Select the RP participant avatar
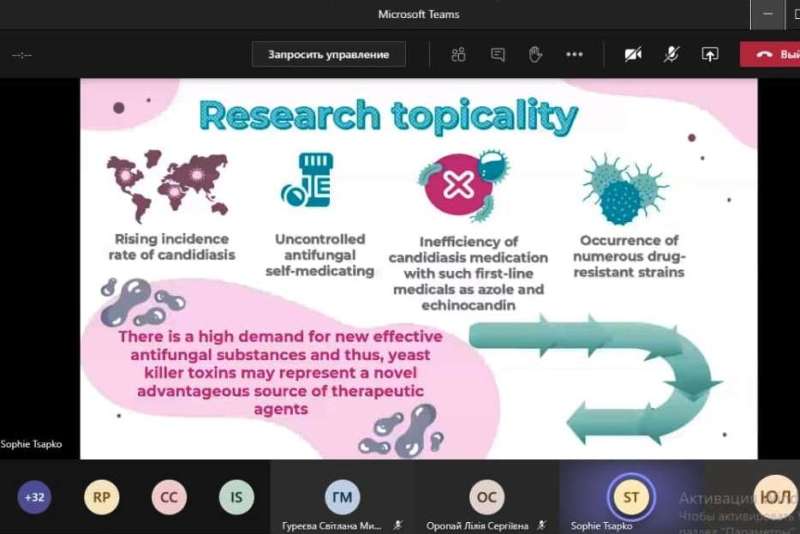 101,497
